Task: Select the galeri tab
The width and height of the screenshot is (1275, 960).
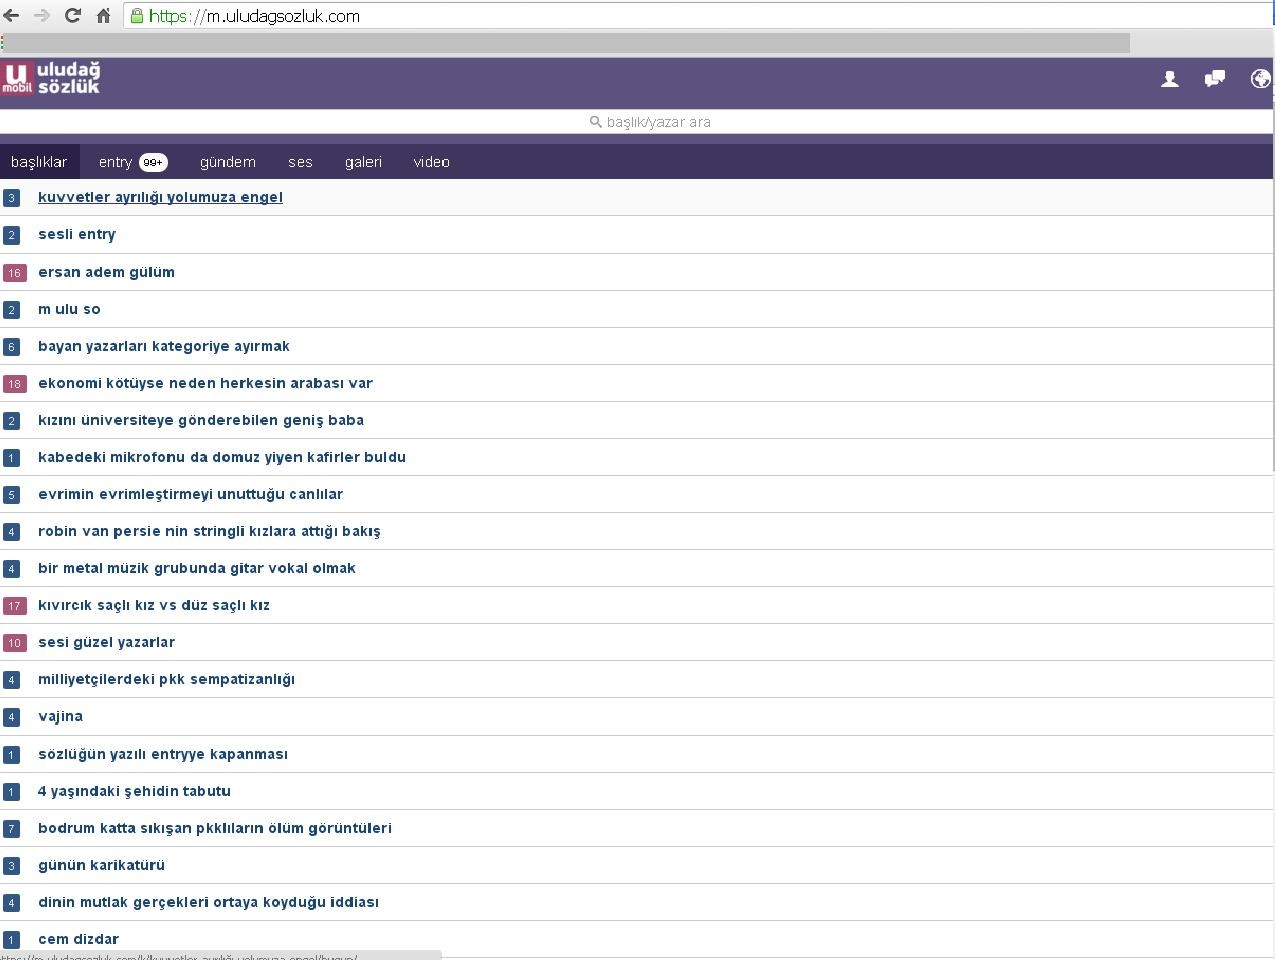Action: click(x=363, y=162)
